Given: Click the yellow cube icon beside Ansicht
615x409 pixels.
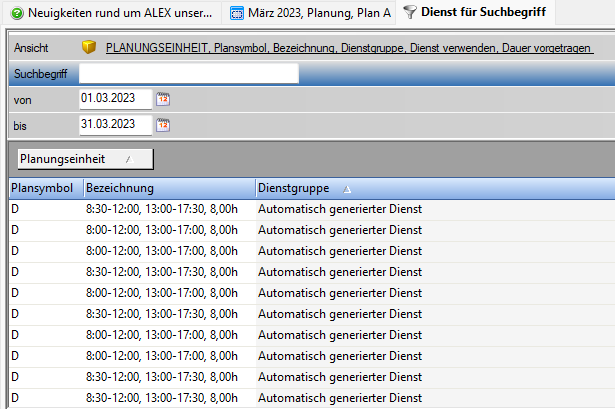Looking at the screenshot, I should tap(88, 49).
